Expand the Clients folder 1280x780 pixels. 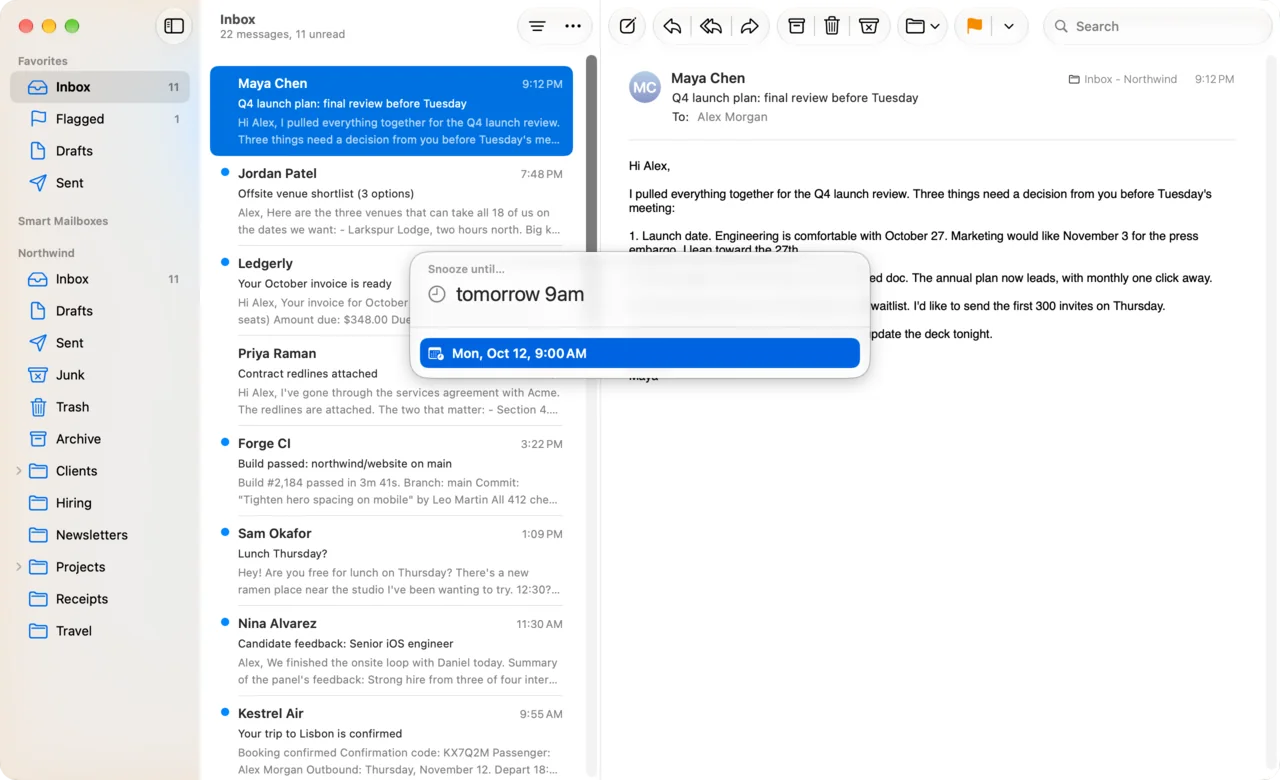coord(18,471)
